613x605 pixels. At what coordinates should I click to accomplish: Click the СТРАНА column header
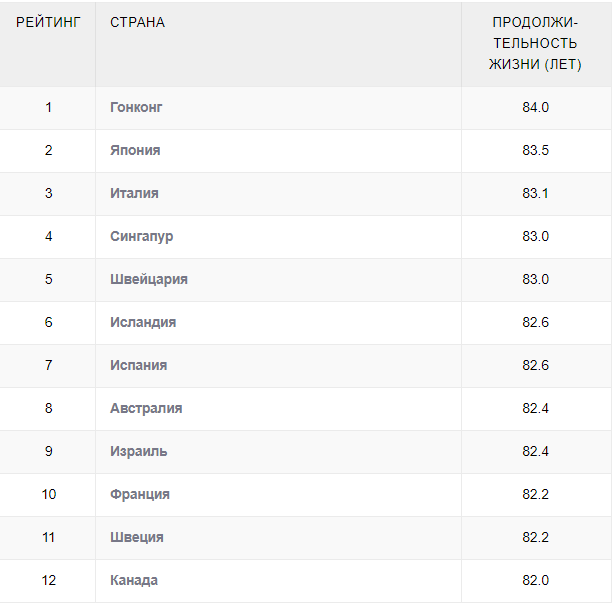[138, 22]
